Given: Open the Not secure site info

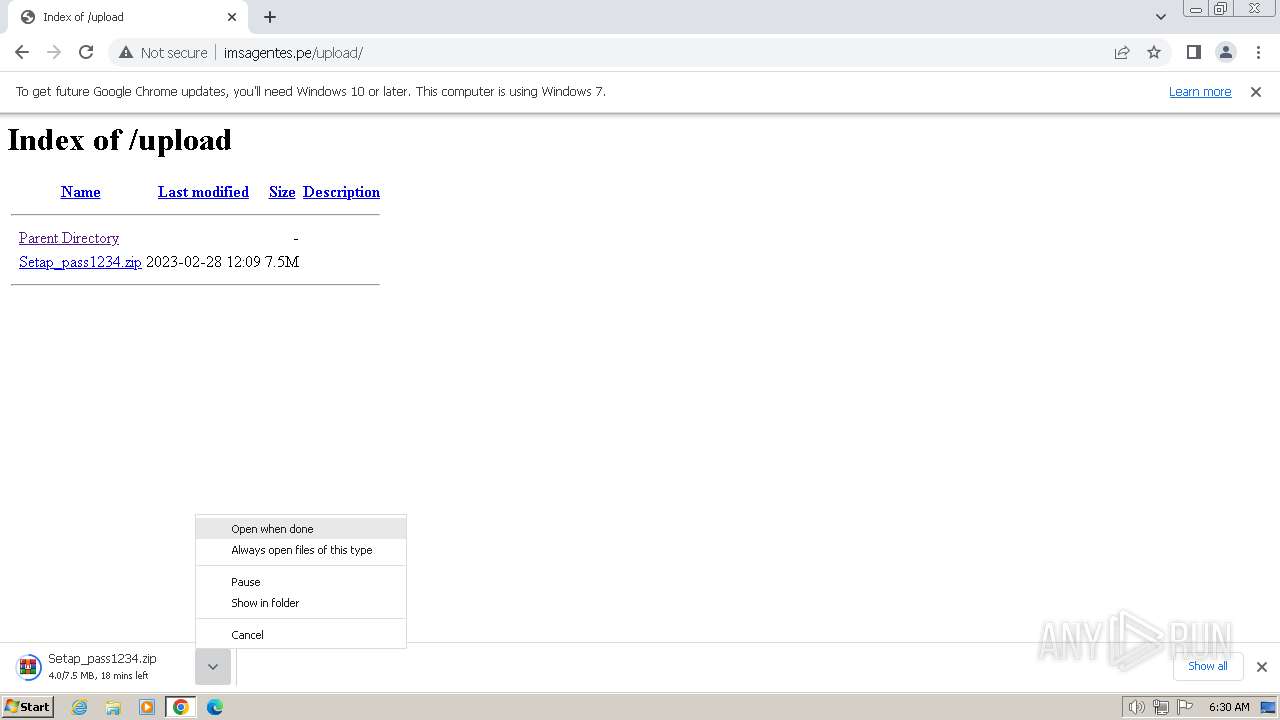Looking at the screenshot, I should [x=163, y=52].
